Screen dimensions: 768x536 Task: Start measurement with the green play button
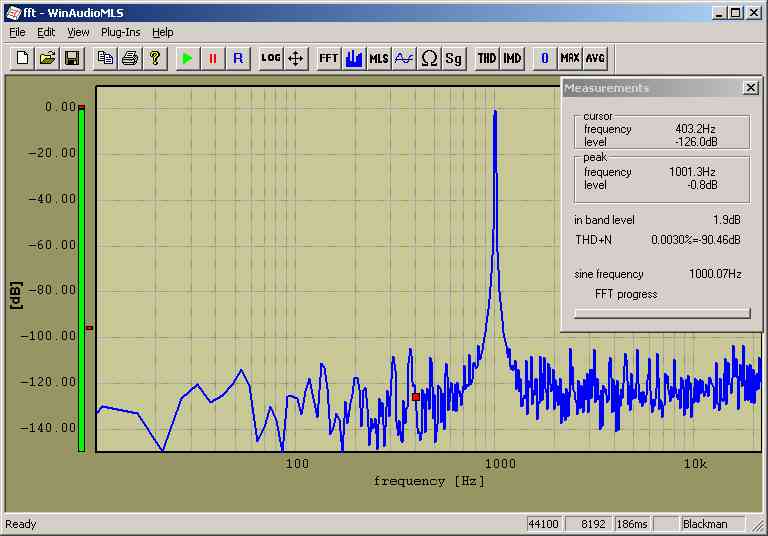[187, 58]
